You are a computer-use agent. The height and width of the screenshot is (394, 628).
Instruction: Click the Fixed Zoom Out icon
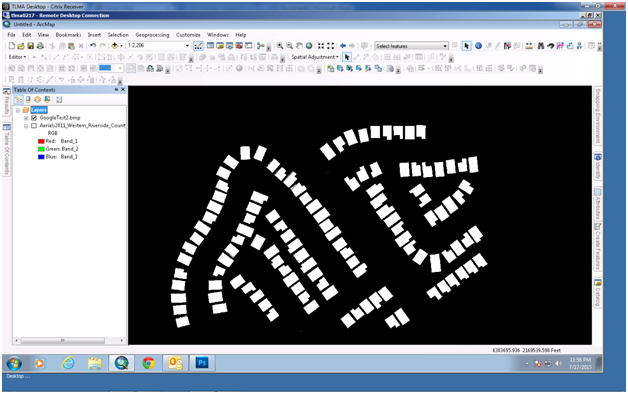(330, 46)
